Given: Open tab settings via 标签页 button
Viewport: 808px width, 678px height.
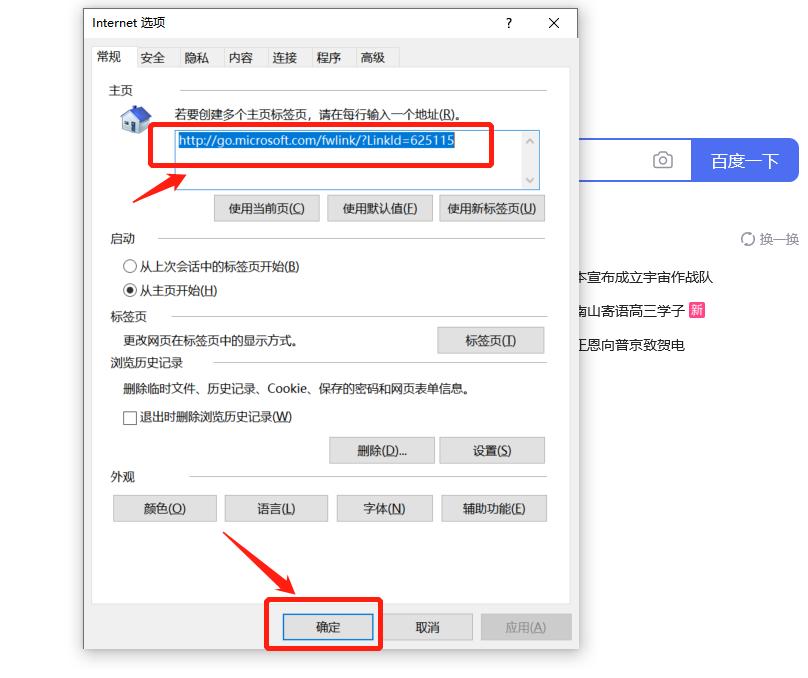Looking at the screenshot, I should 491,340.
